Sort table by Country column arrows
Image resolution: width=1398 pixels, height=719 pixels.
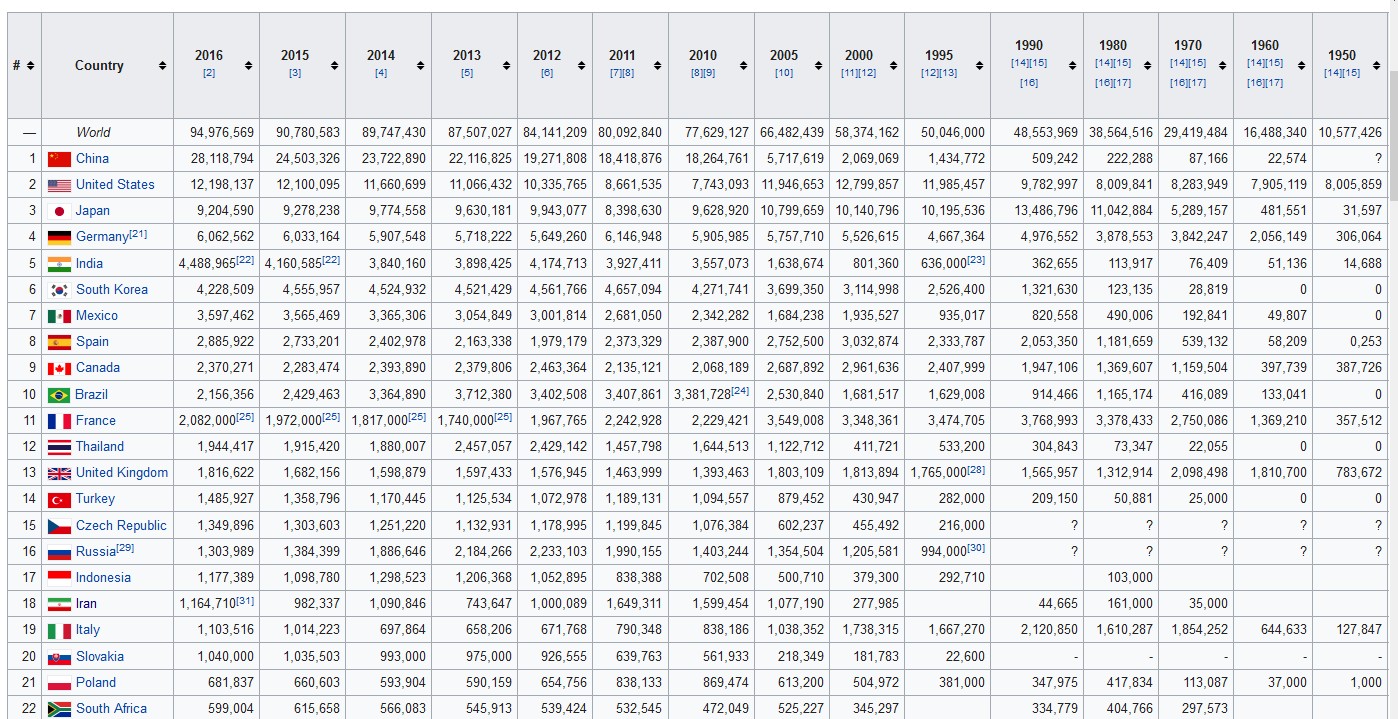(x=162, y=66)
